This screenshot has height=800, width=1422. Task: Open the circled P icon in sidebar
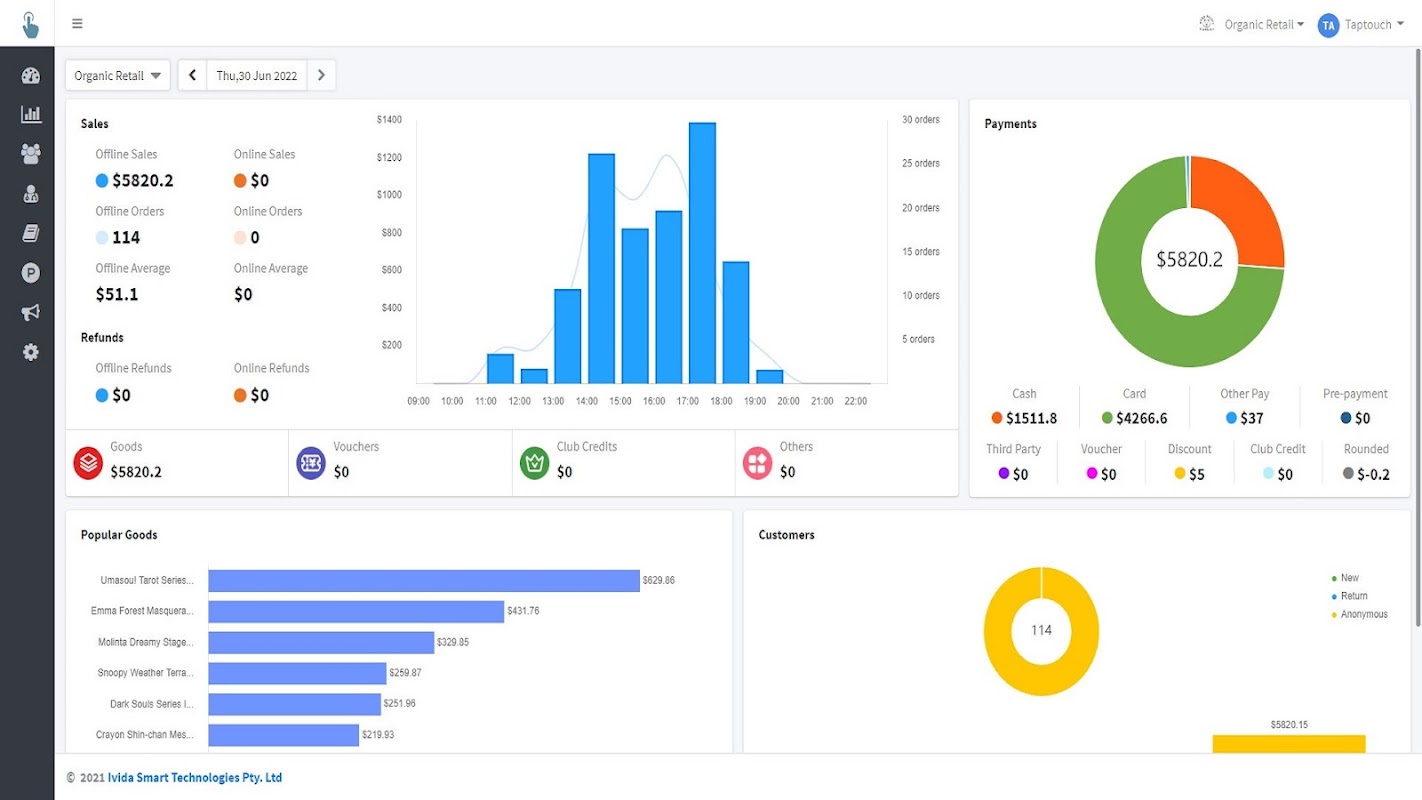point(30,273)
